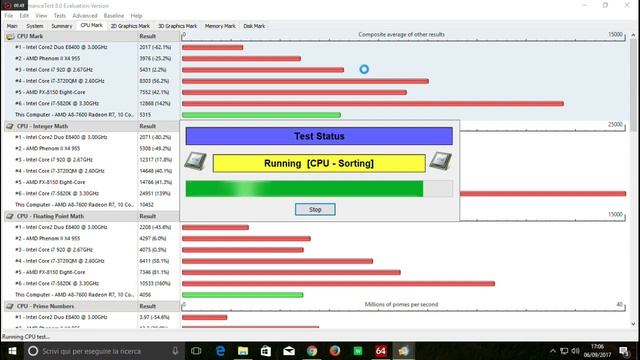Open the network tray icon
Image resolution: width=640 pixels, height=360 pixels.
pyautogui.click(x=564, y=351)
